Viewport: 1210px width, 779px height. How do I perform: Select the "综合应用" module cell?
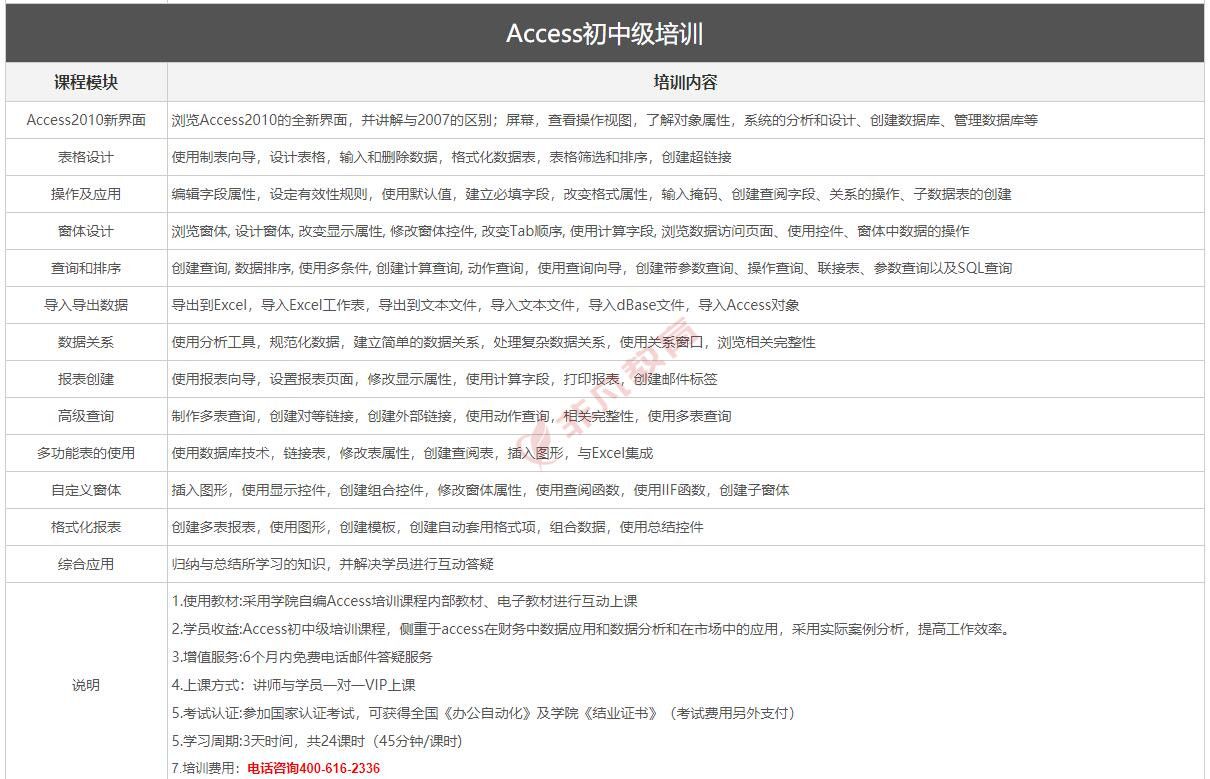pos(86,564)
